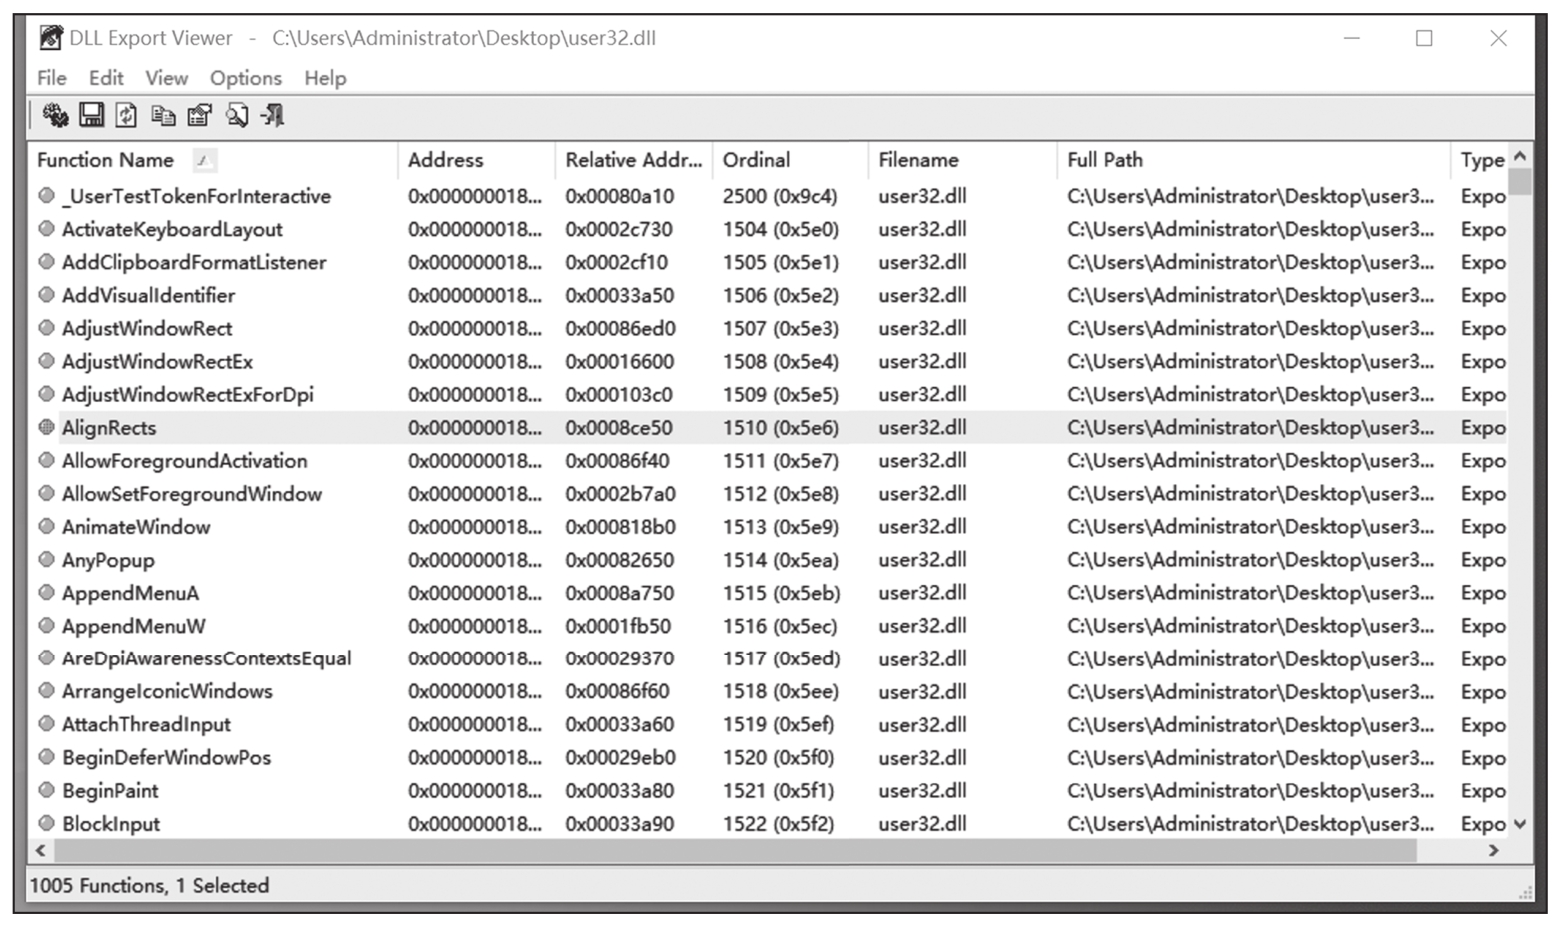Screen dimensions: 1561x926
Task: Click the Exit door toolbar icon
Action: click(272, 116)
